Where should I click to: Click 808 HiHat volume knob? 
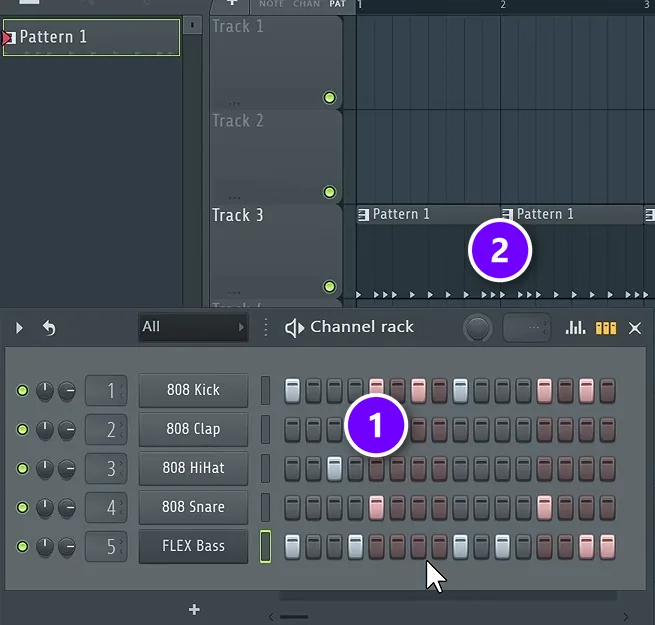coord(66,468)
